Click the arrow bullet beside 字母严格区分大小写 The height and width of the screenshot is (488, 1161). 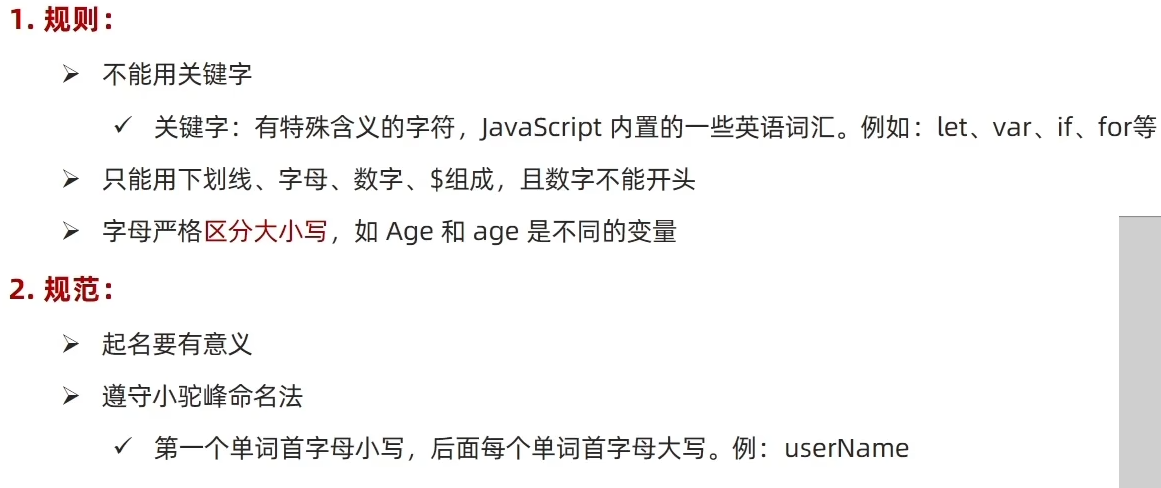click(x=71, y=232)
